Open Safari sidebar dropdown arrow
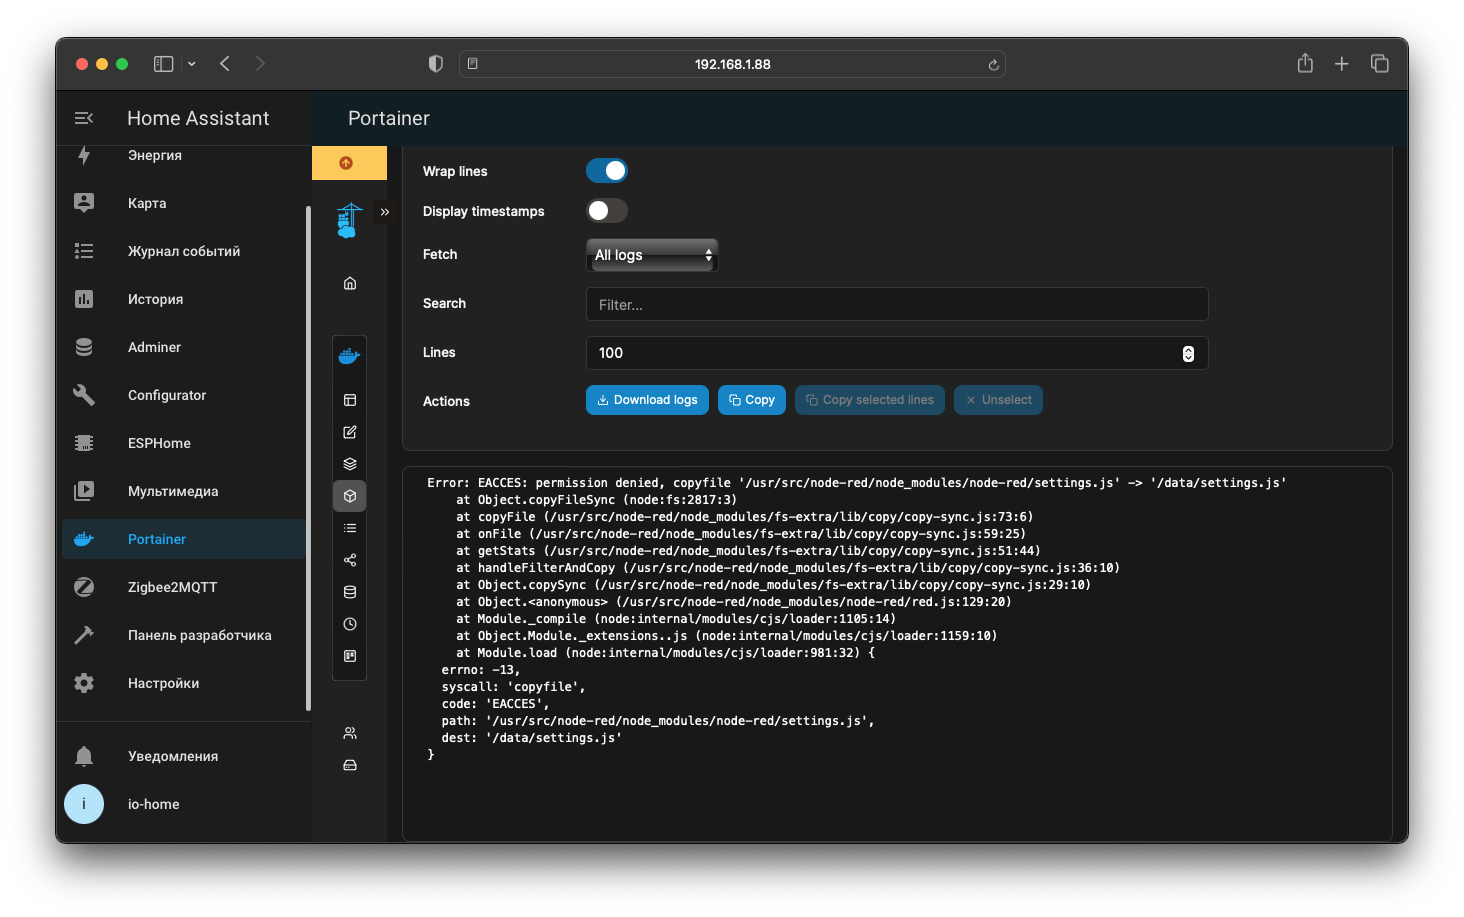This screenshot has width=1464, height=917. pyautogui.click(x=192, y=64)
